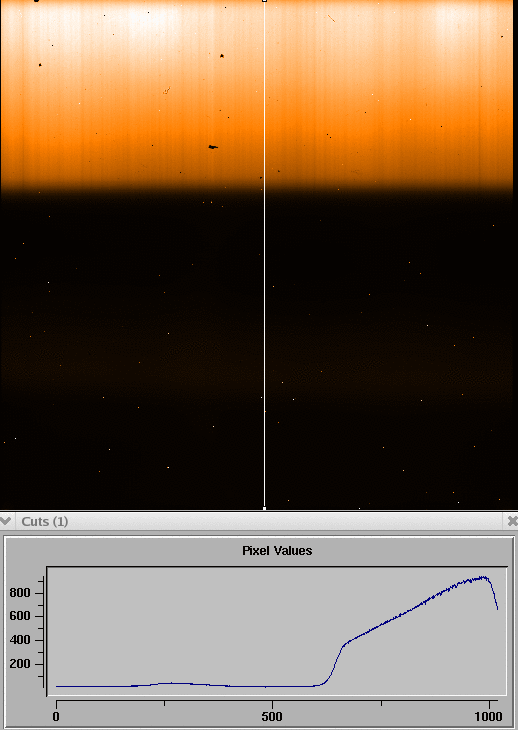The image size is (518, 730).
Task: Click the 600 label on the y-axis
Action: click(20, 616)
